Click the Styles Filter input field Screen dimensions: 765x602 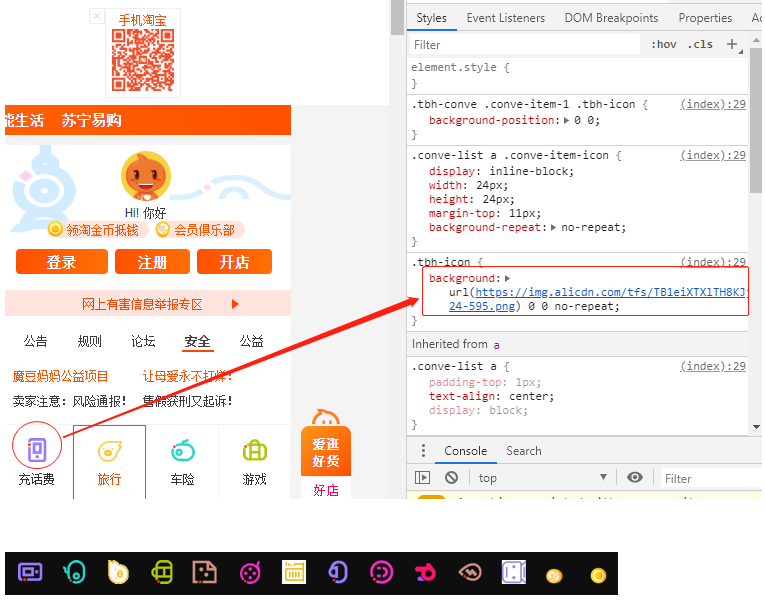coord(525,44)
